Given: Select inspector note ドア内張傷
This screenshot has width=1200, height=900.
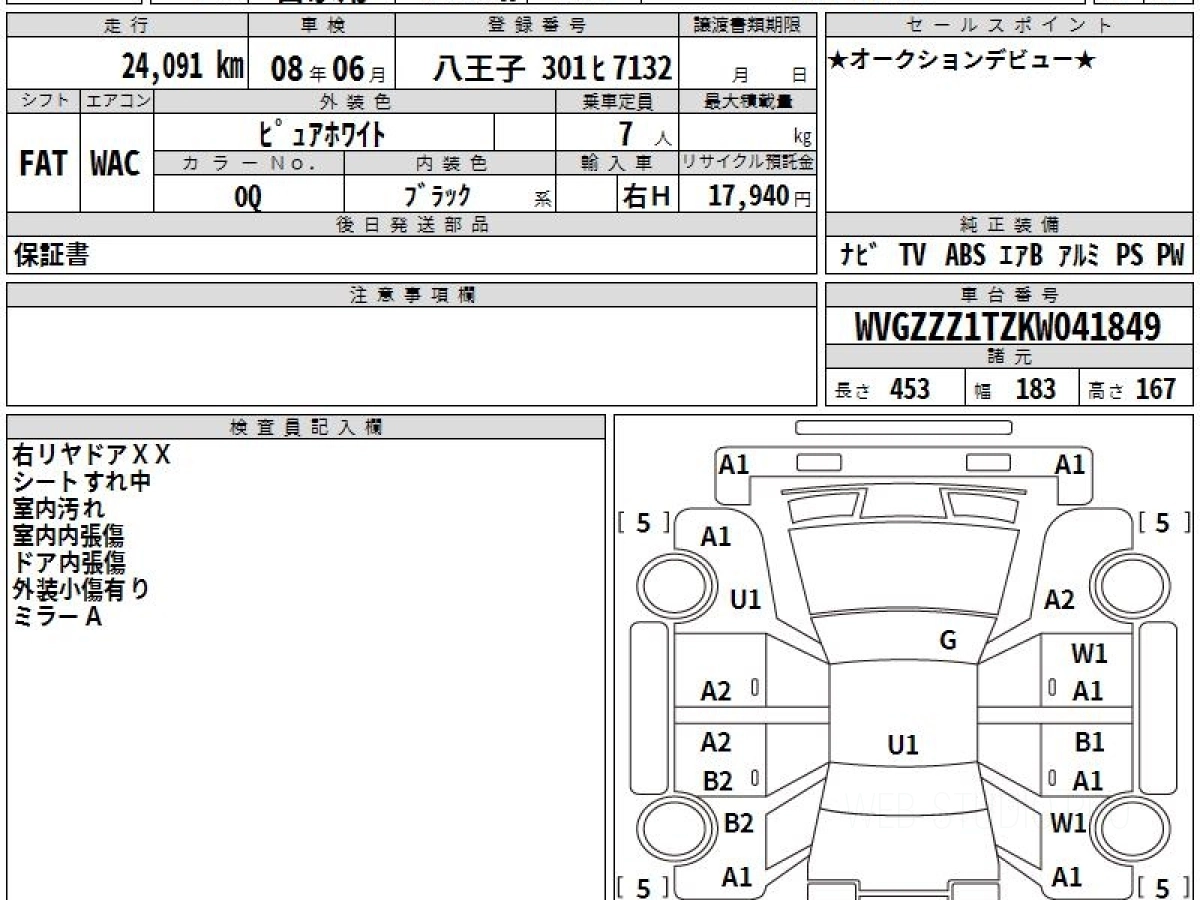Looking at the screenshot, I should pyautogui.click(x=68, y=563).
